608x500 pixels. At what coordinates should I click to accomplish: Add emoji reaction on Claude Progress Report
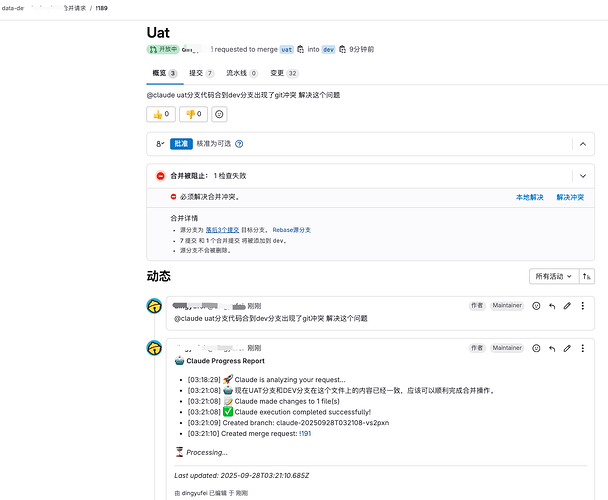(x=536, y=348)
